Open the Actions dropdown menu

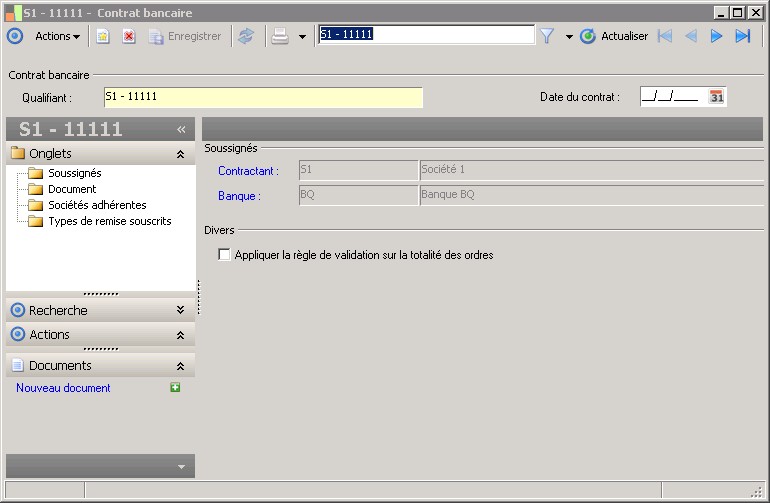[58, 36]
